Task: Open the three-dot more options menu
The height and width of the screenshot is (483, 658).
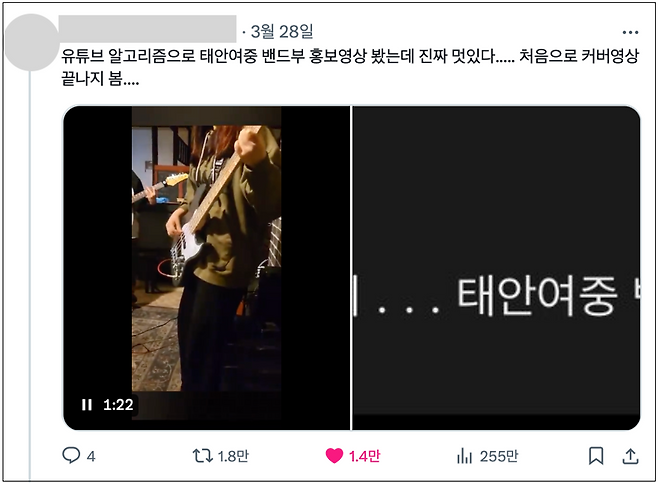Action: (x=630, y=32)
